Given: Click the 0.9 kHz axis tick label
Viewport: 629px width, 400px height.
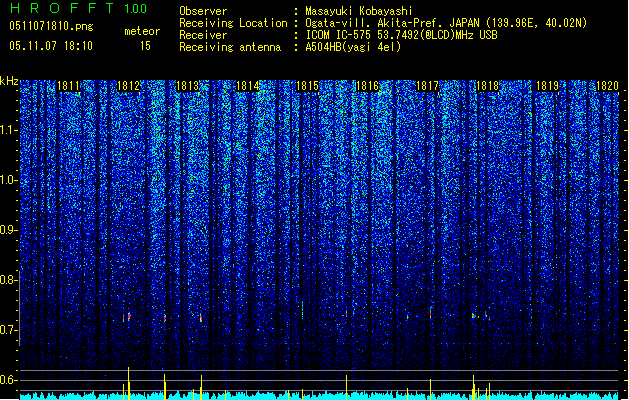Looking at the screenshot, I should 9,230.
